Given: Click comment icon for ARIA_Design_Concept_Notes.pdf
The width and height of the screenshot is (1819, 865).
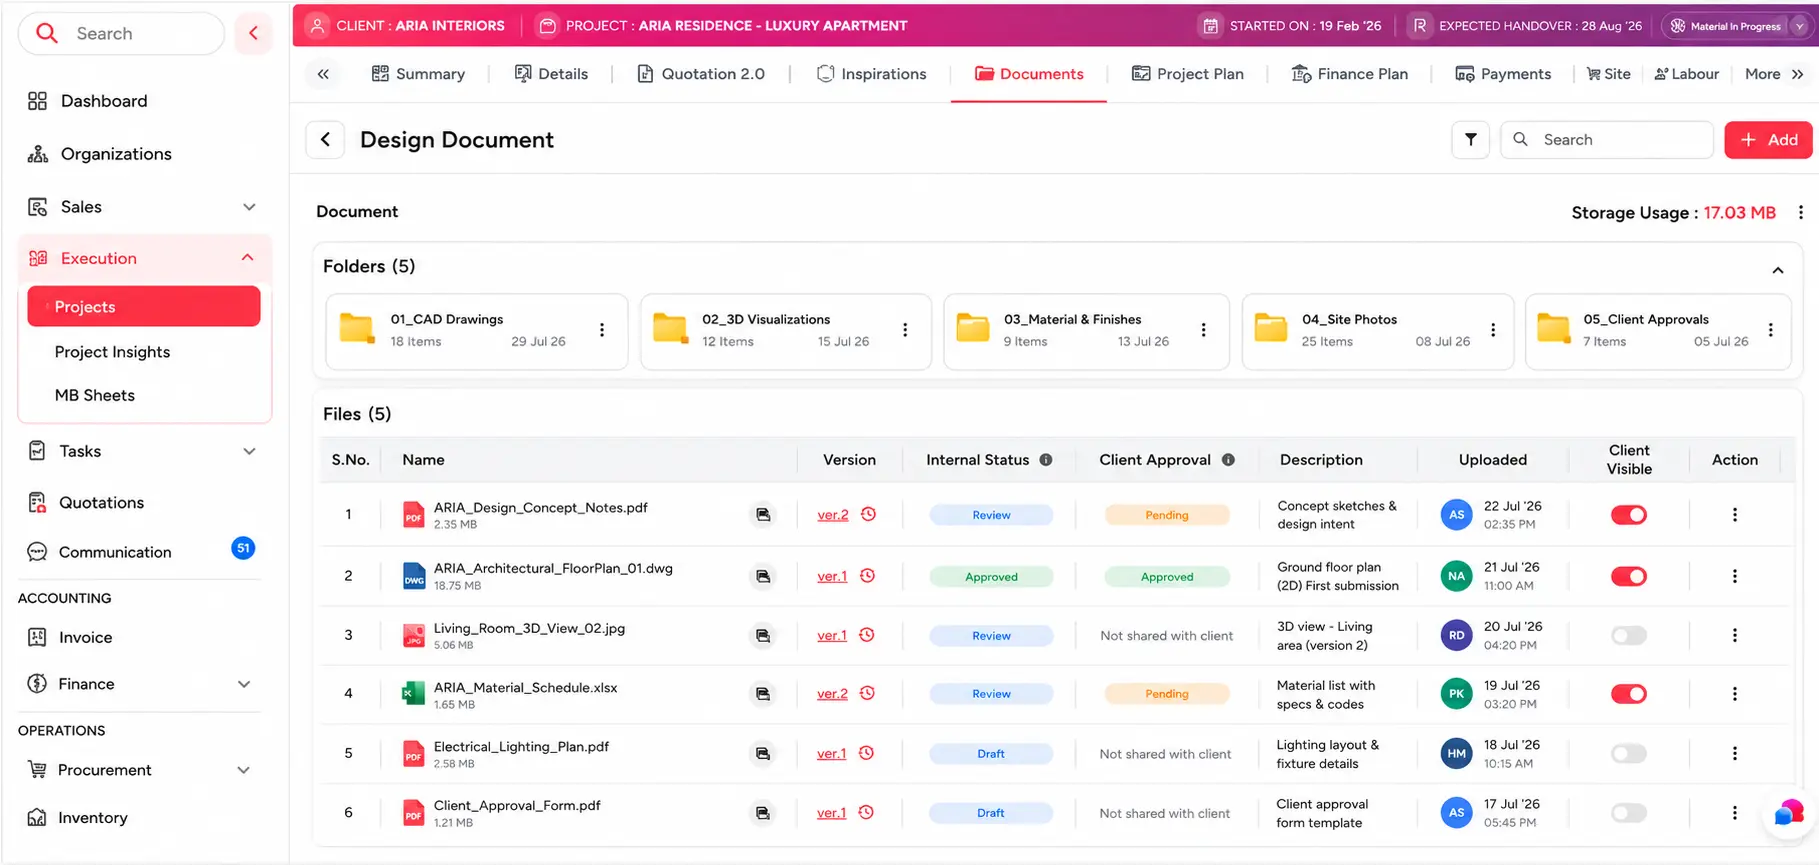Looking at the screenshot, I should pos(763,515).
